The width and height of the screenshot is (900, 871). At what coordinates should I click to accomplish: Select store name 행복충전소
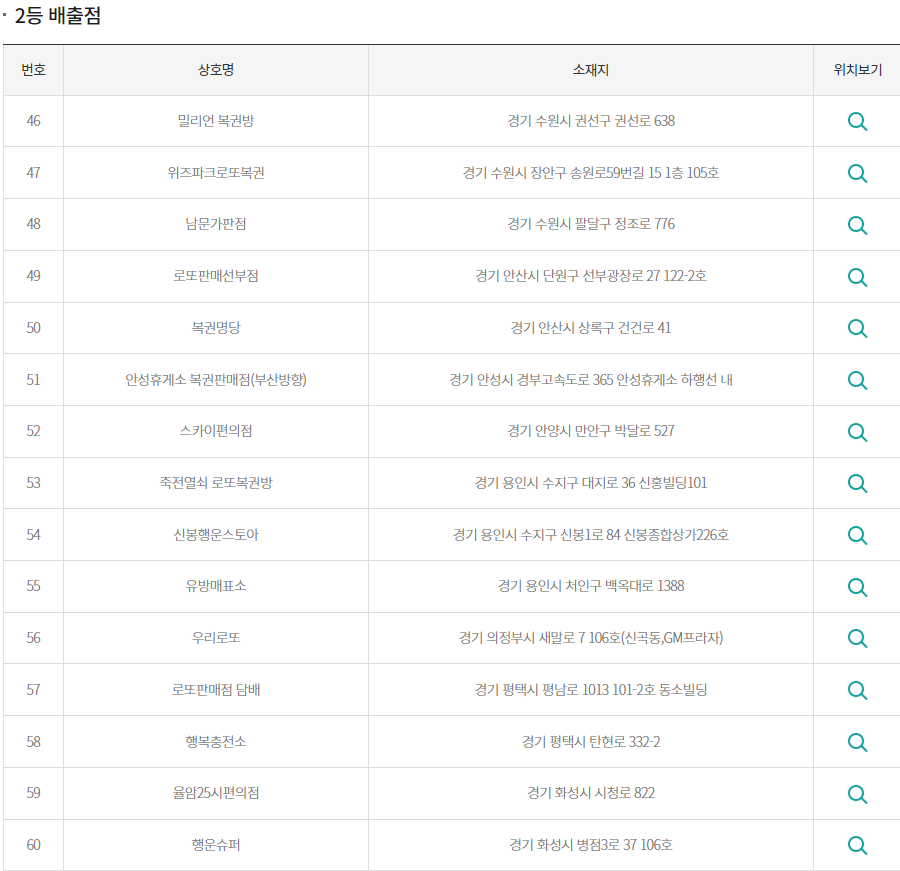pos(216,742)
